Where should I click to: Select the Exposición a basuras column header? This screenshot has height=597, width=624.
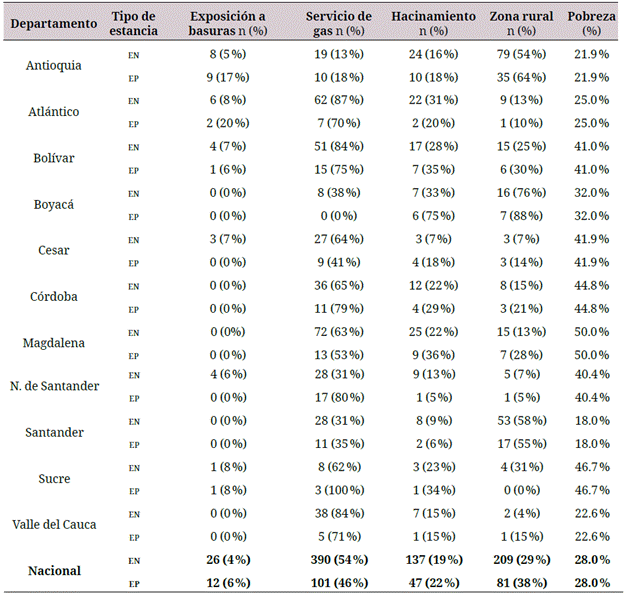[229, 23]
